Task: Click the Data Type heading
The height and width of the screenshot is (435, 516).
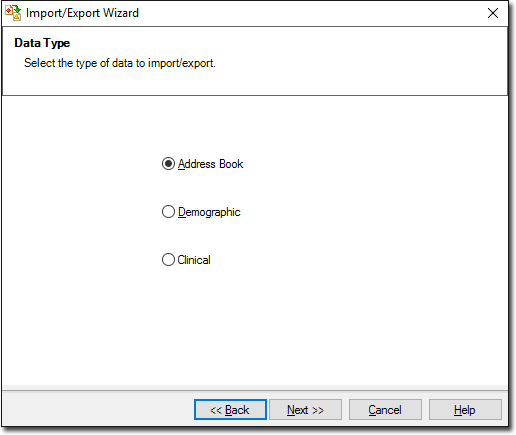Action: pyautogui.click(x=42, y=43)
